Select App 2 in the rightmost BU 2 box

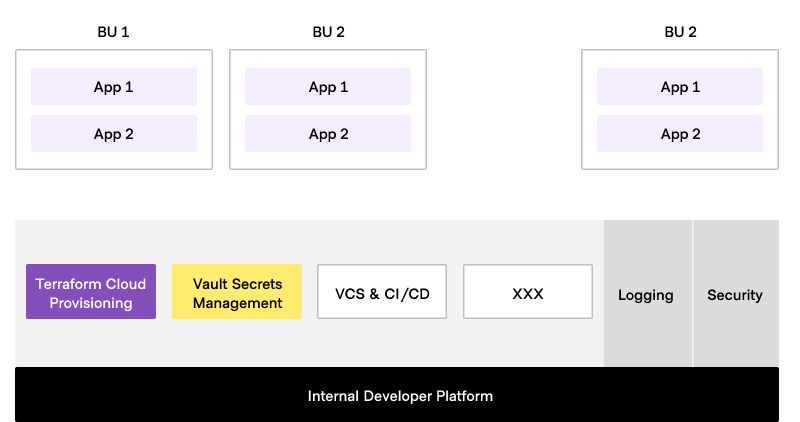tap(680, 134)
